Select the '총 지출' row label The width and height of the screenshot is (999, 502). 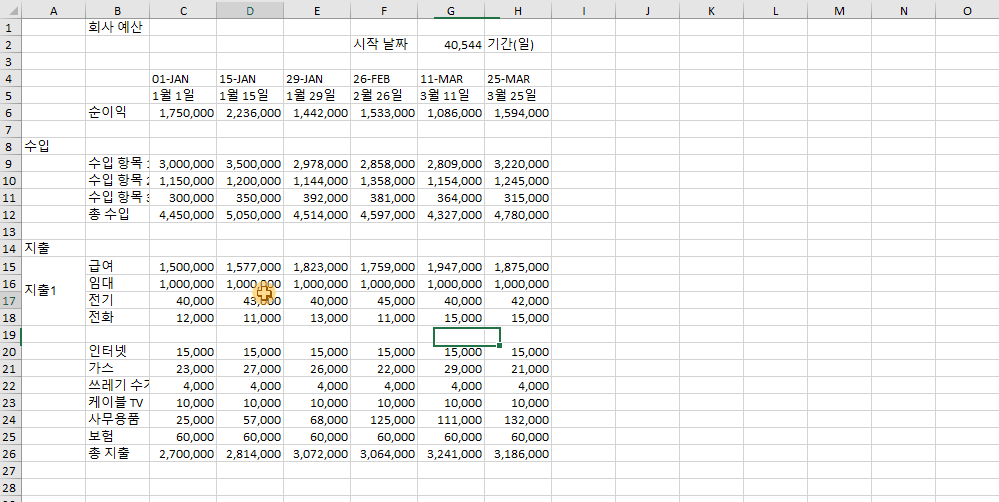click(x=118, y=454)
